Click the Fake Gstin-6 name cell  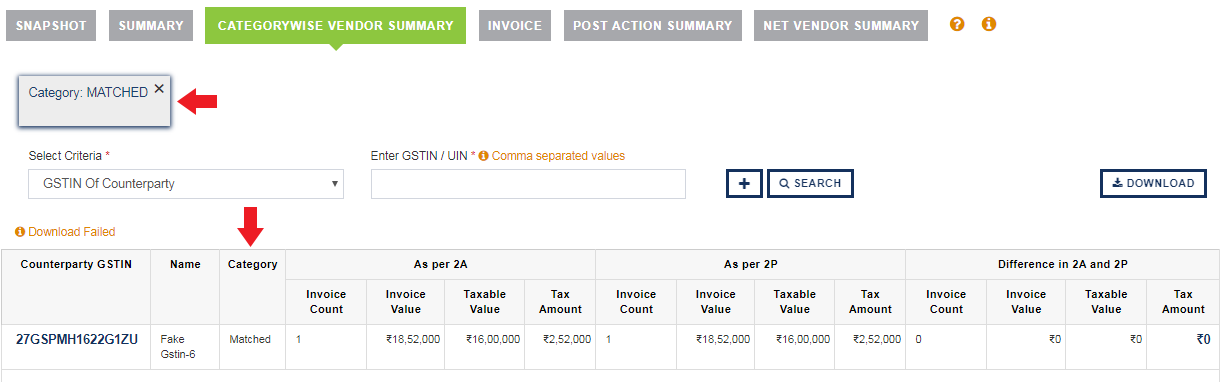[x=185, y=346]
